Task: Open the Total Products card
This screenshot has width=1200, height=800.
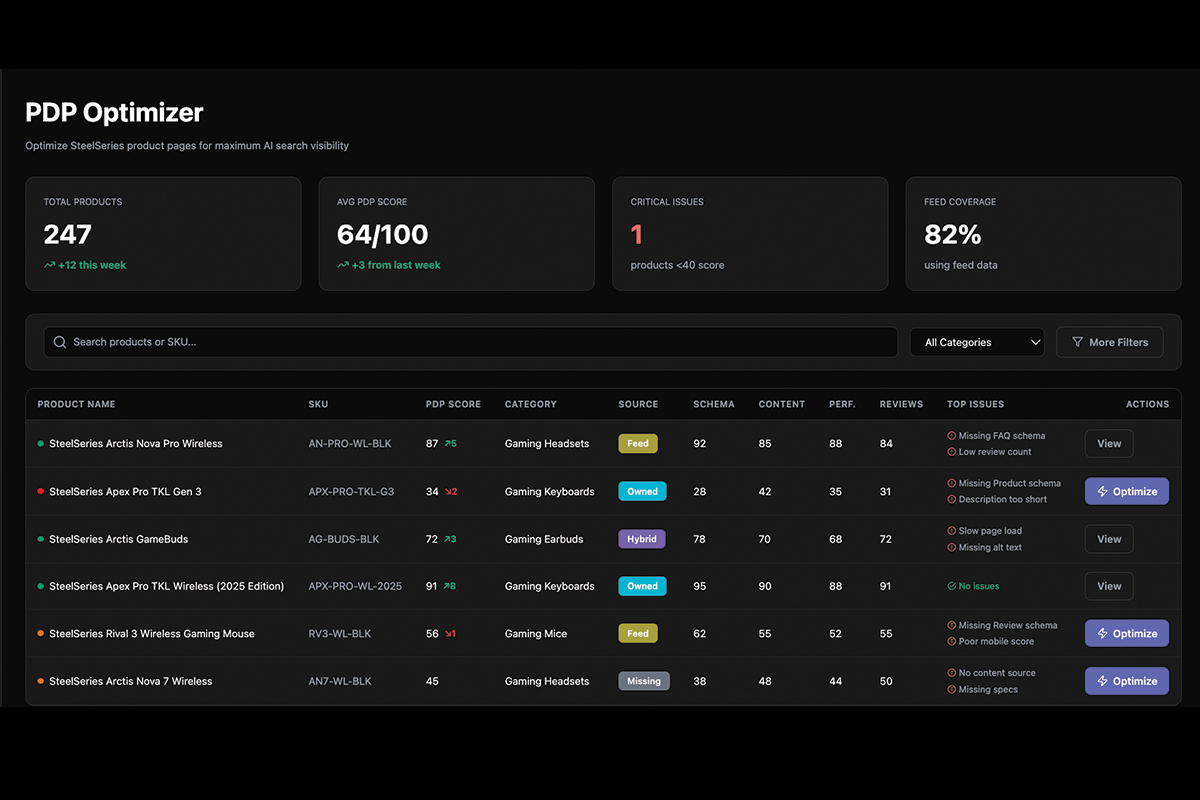Action: tap(163, 234)
